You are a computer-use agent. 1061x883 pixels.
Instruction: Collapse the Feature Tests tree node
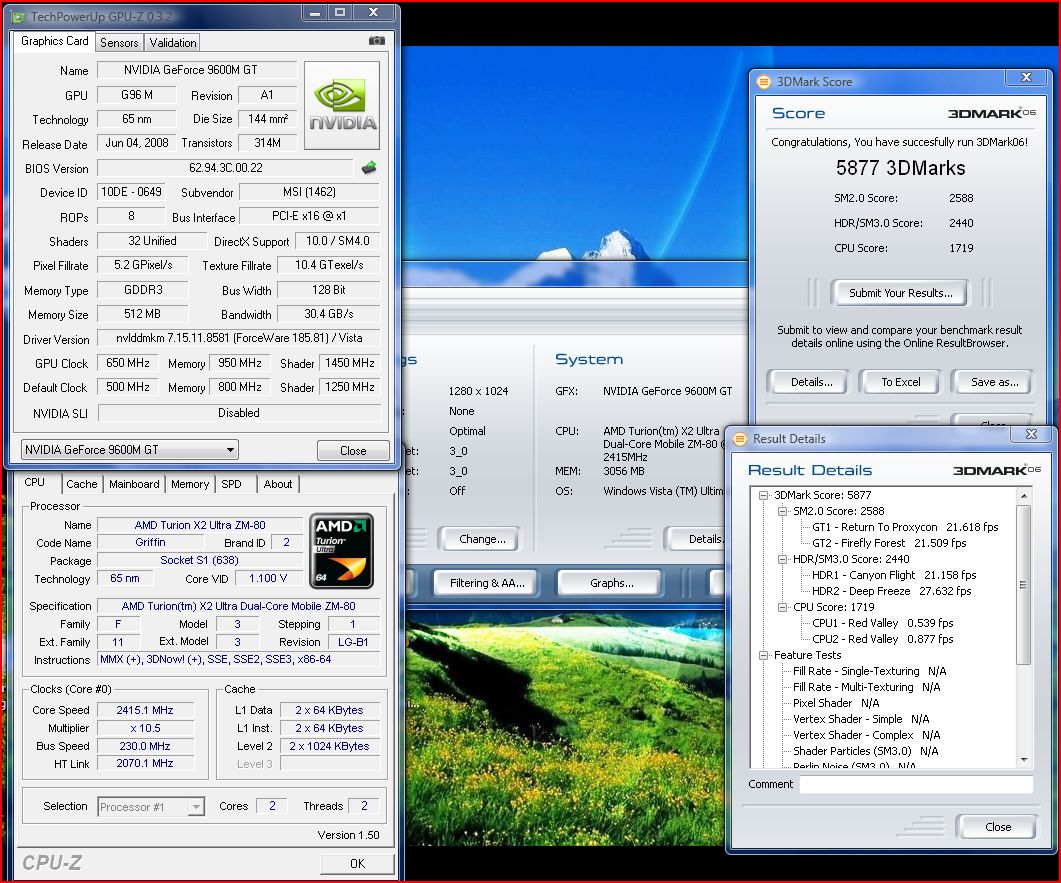click(763, 656)
